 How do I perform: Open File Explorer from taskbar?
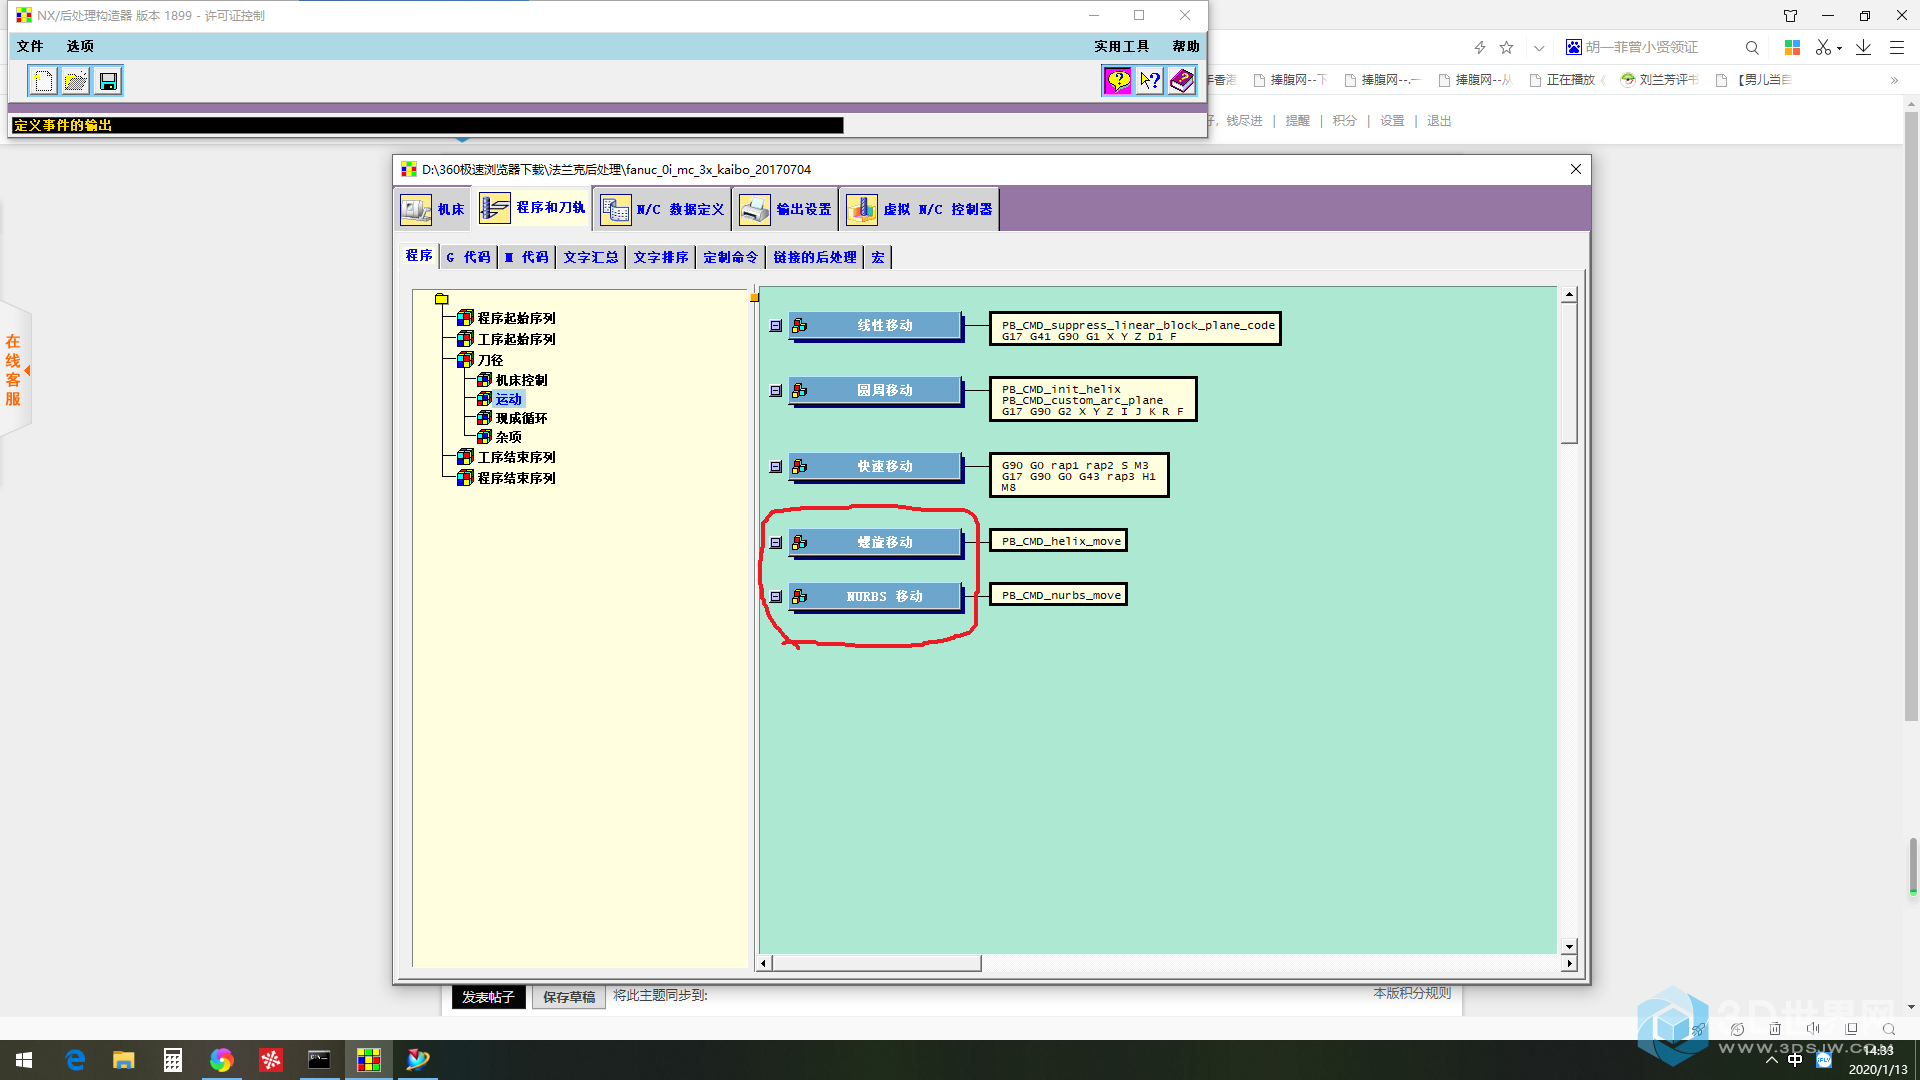(124, 1060)
